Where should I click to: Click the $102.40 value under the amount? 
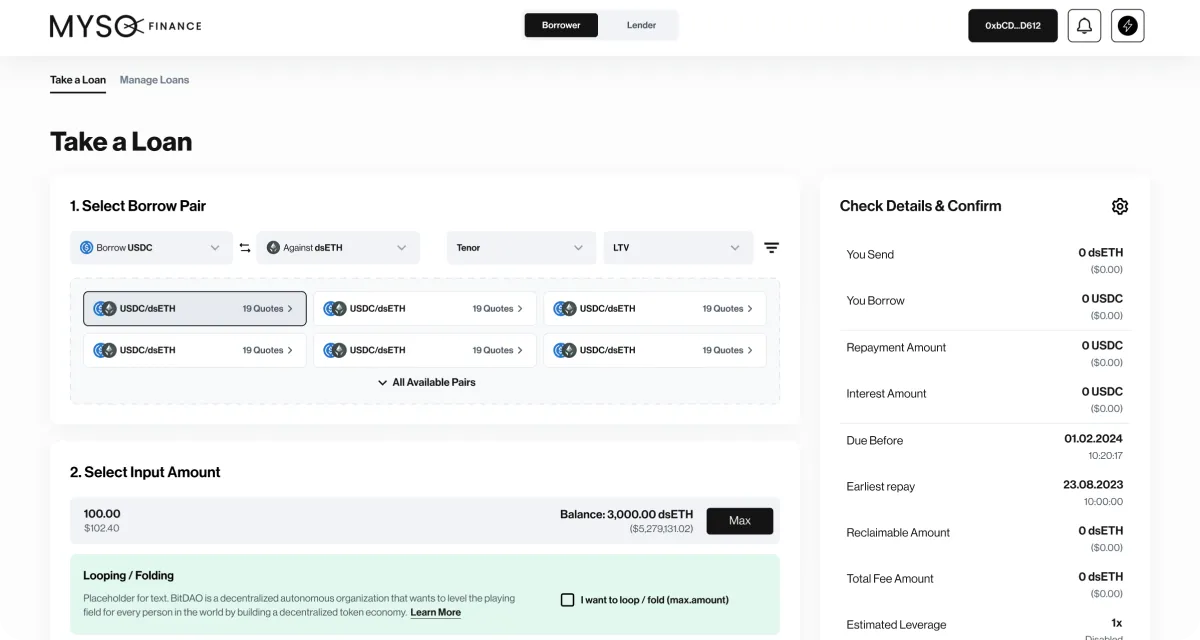[x=102, y=528]
